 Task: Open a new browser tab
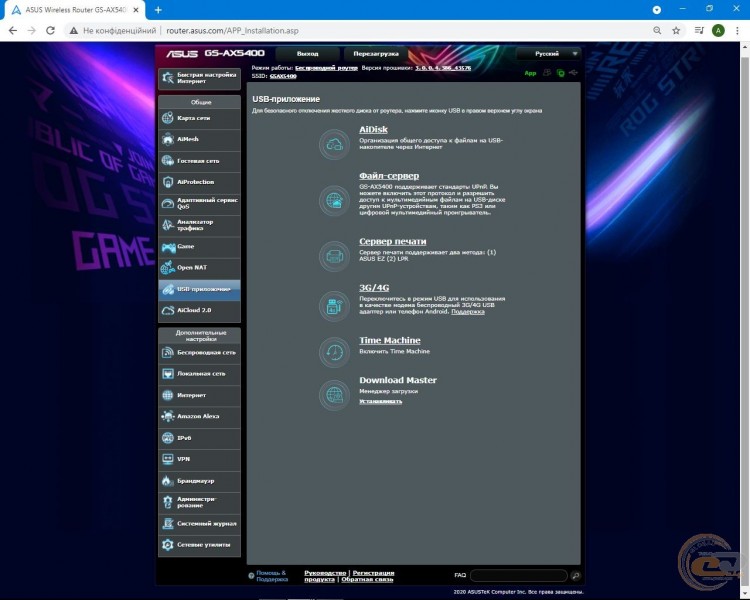click(158, 10)
